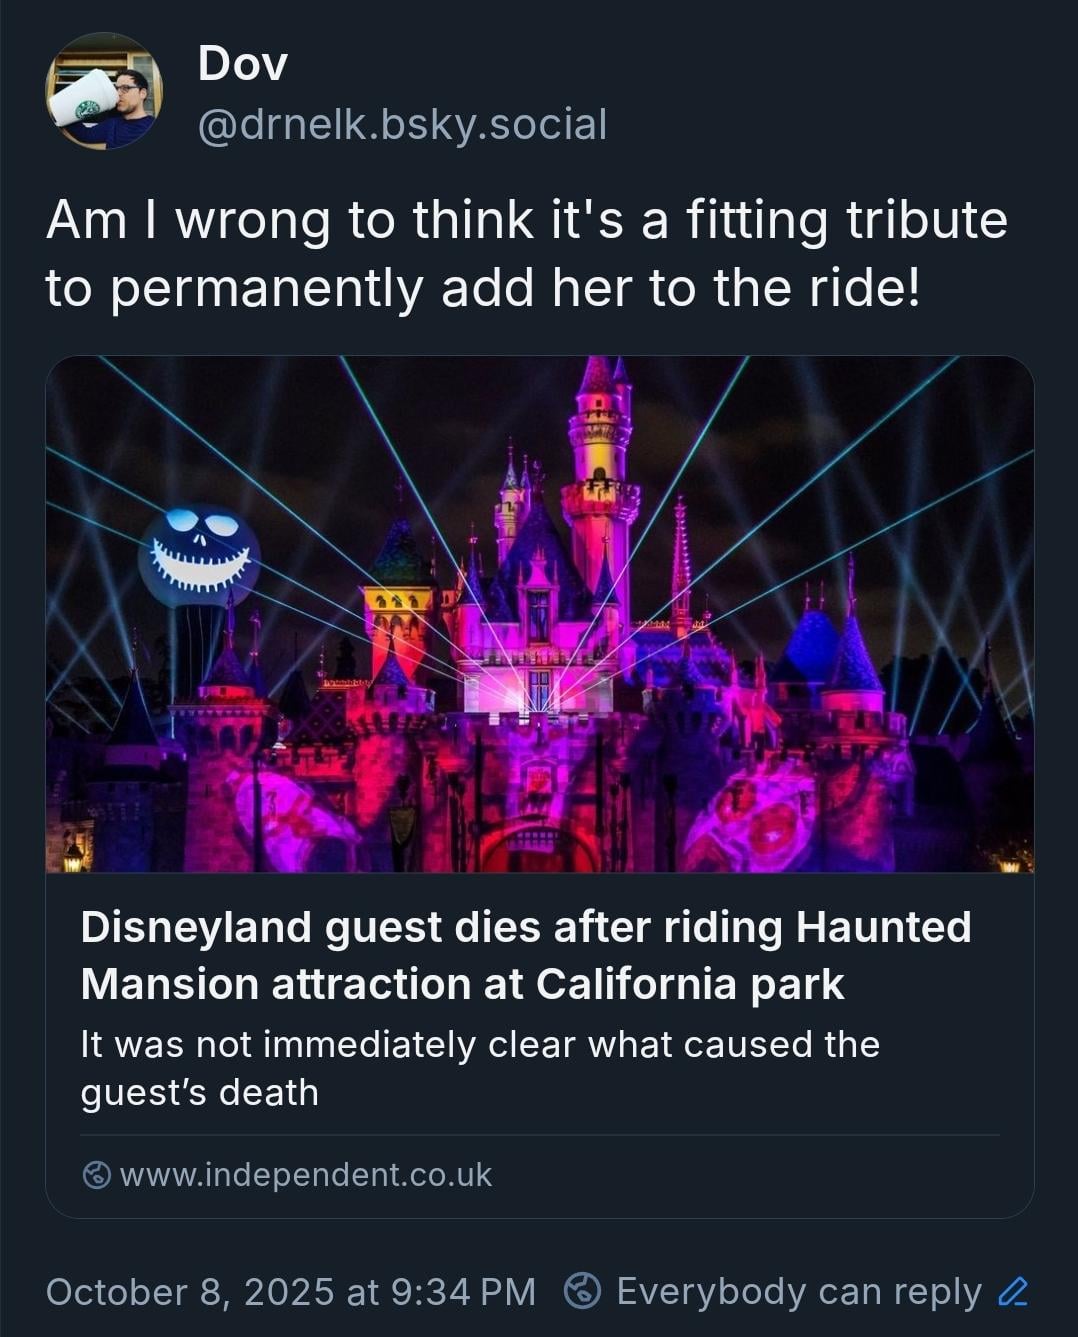
Task: Open the Everybody can reply settings label
Action: pos(798,1291)
